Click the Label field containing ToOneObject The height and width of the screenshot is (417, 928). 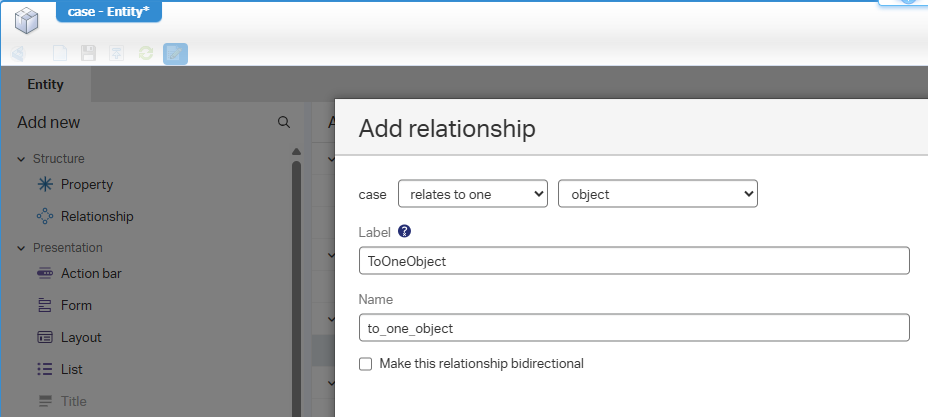pyautogui.click(x=633, y=261)
